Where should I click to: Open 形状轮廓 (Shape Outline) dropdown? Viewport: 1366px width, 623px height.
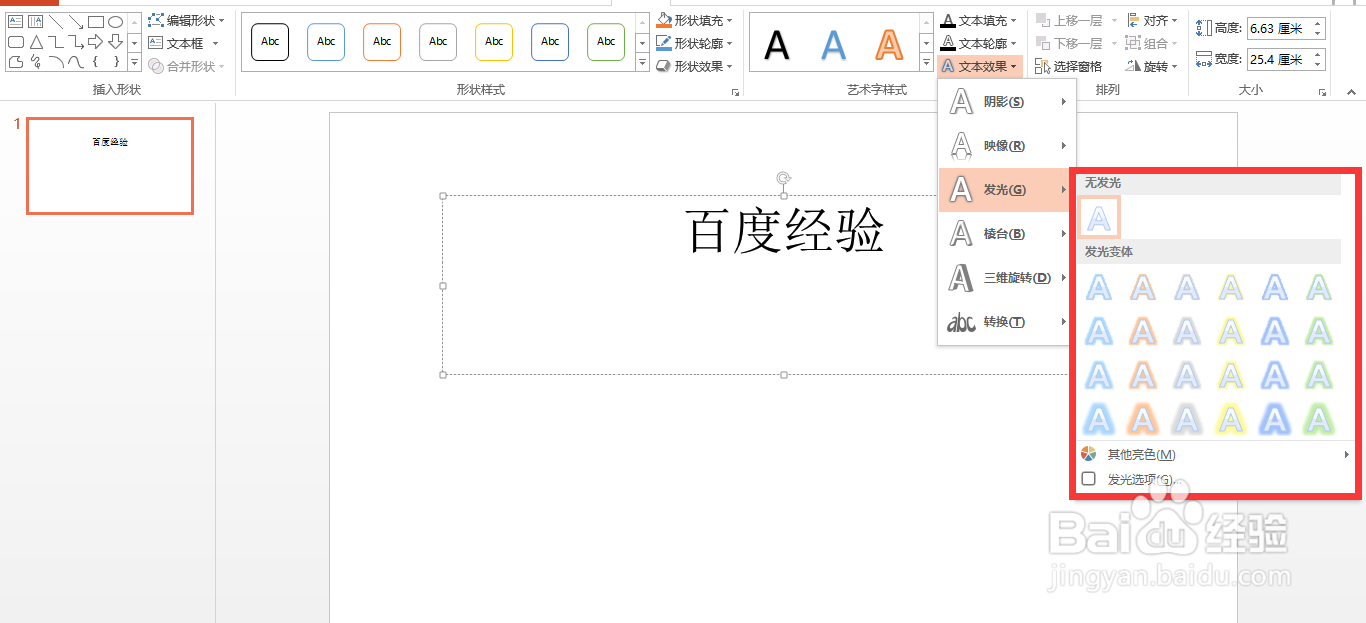click(695, 43)
